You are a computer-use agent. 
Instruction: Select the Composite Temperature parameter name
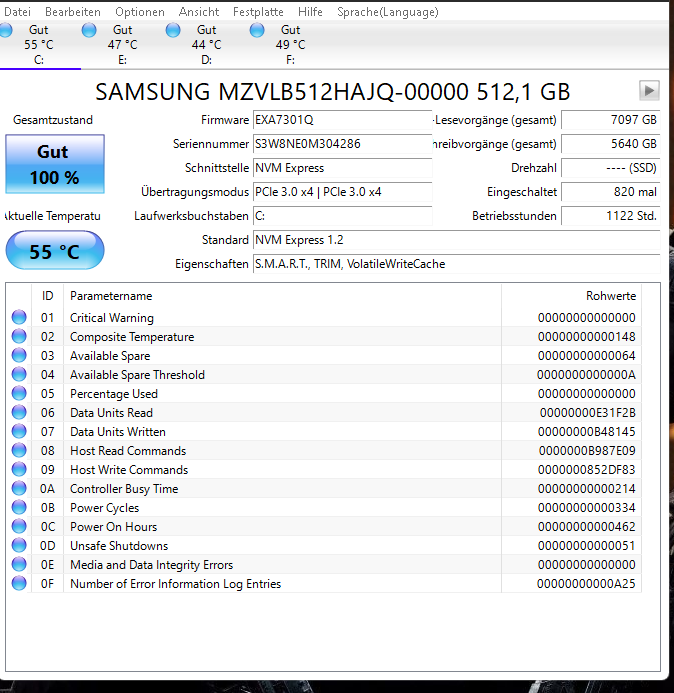coord(132,337)
